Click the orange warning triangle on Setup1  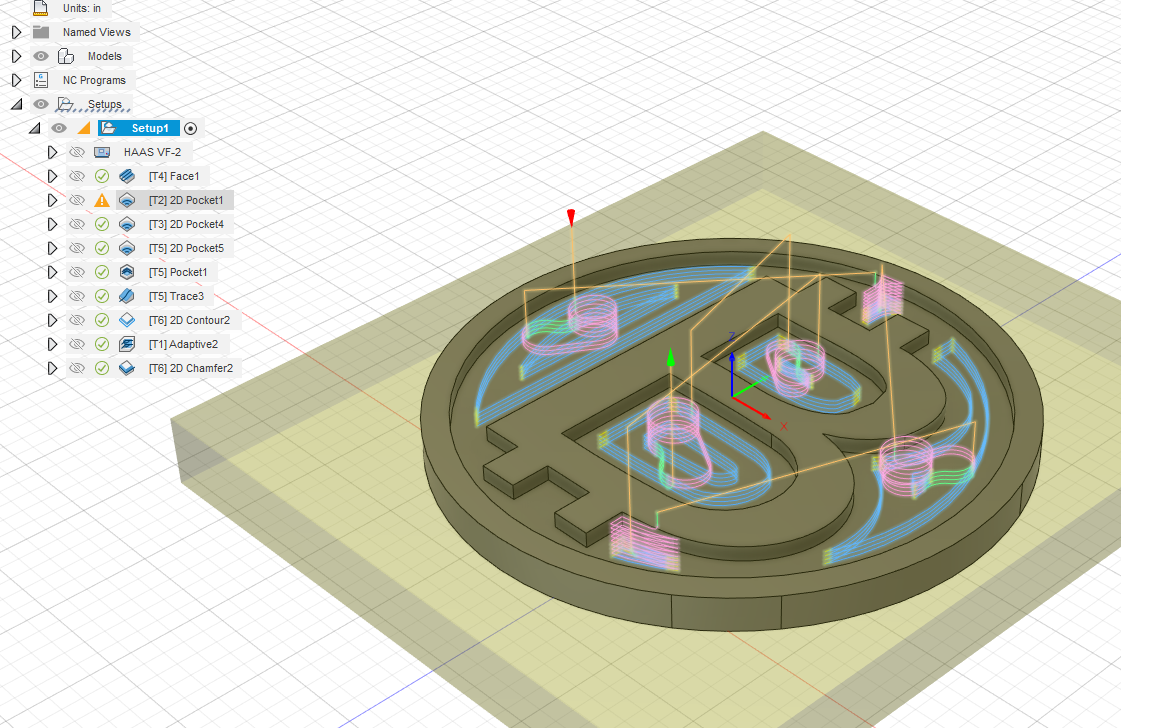84,129
